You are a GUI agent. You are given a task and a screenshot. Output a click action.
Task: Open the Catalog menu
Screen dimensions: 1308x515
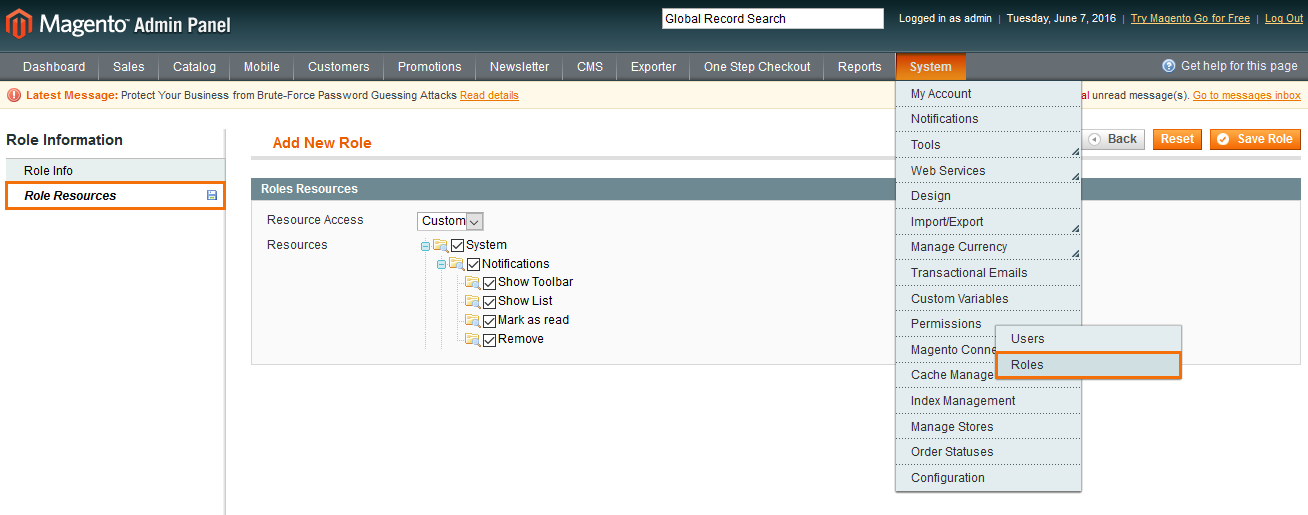(x=194, y=67)
